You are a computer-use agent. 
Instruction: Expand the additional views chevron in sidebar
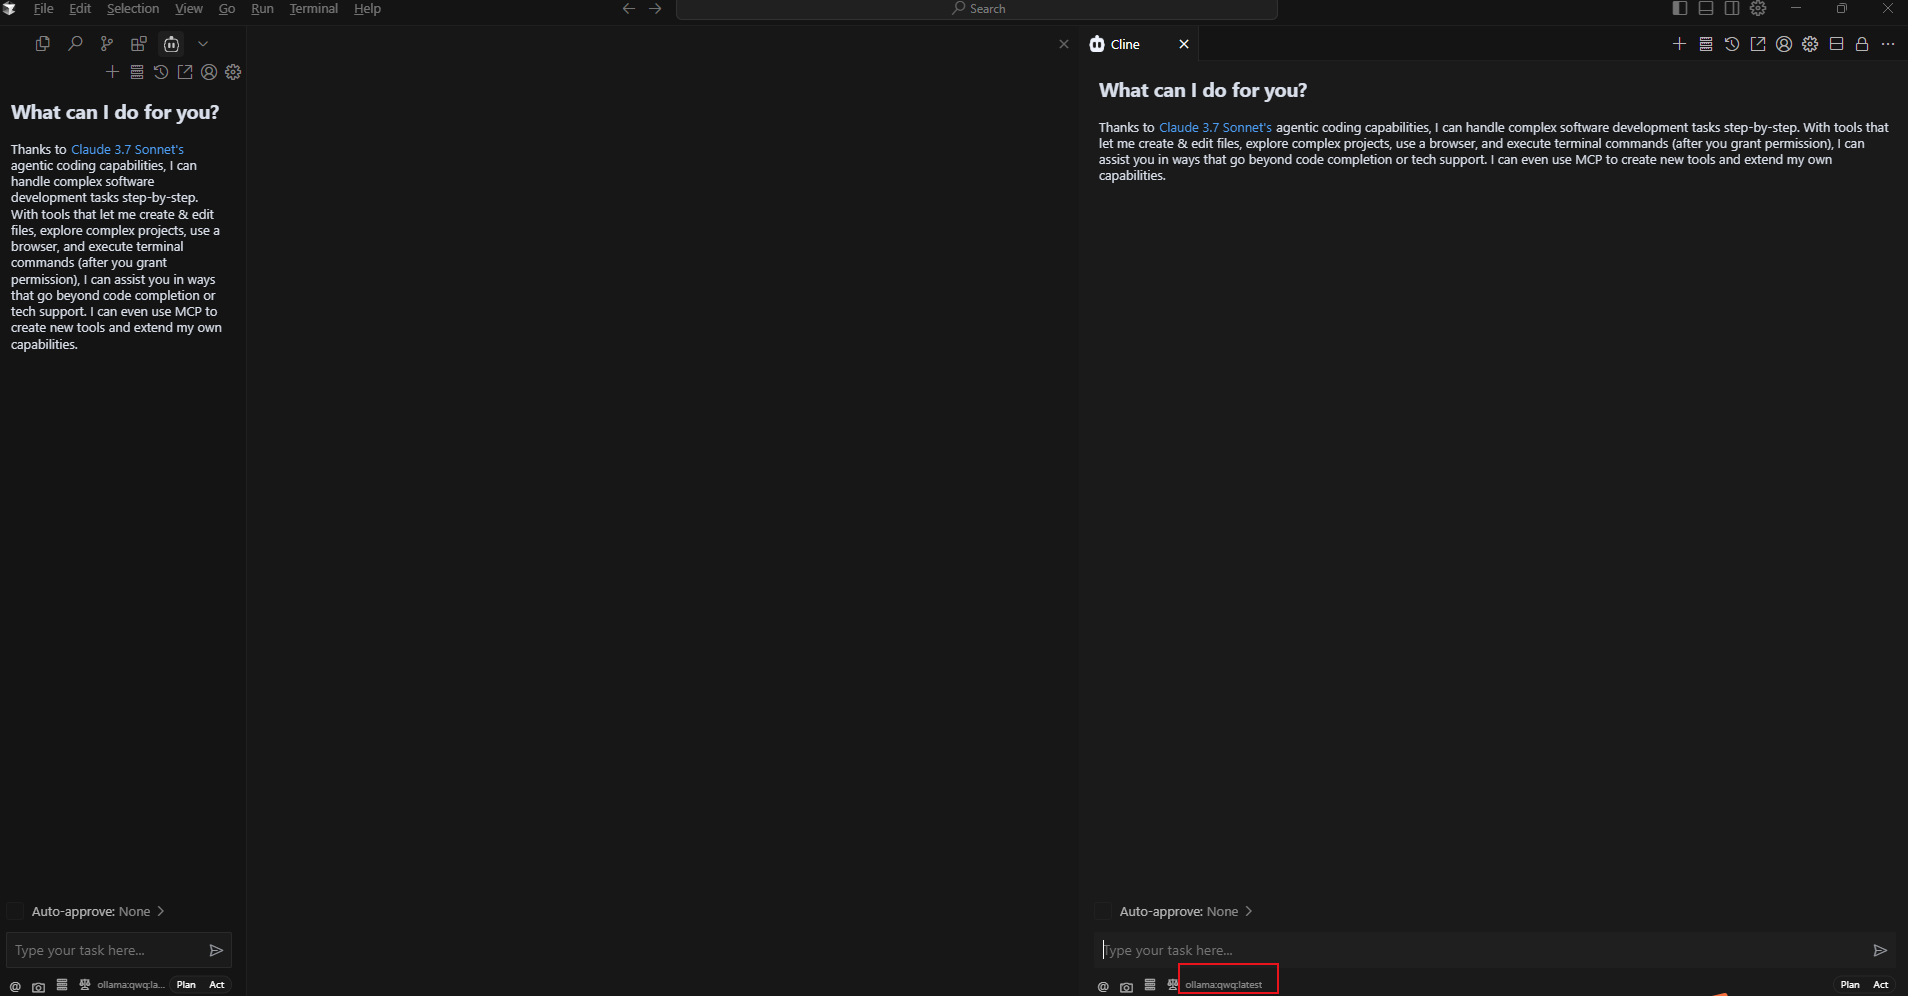pos(203,44)
